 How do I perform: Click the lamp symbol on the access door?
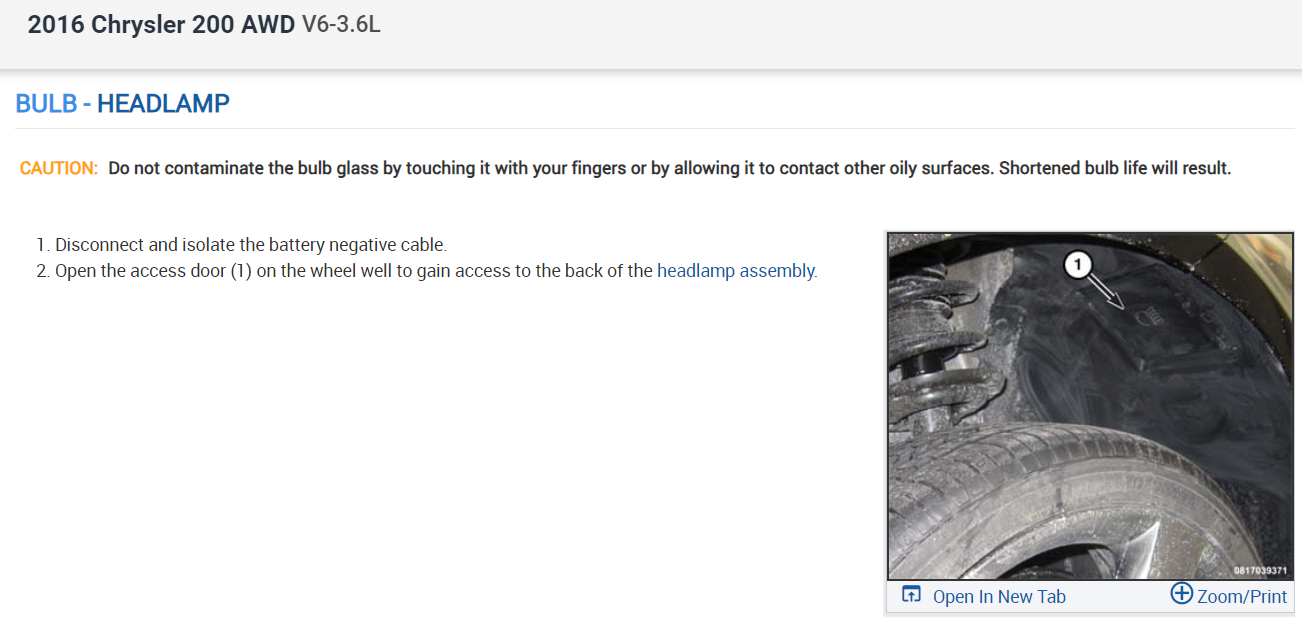coord(1148,317)
